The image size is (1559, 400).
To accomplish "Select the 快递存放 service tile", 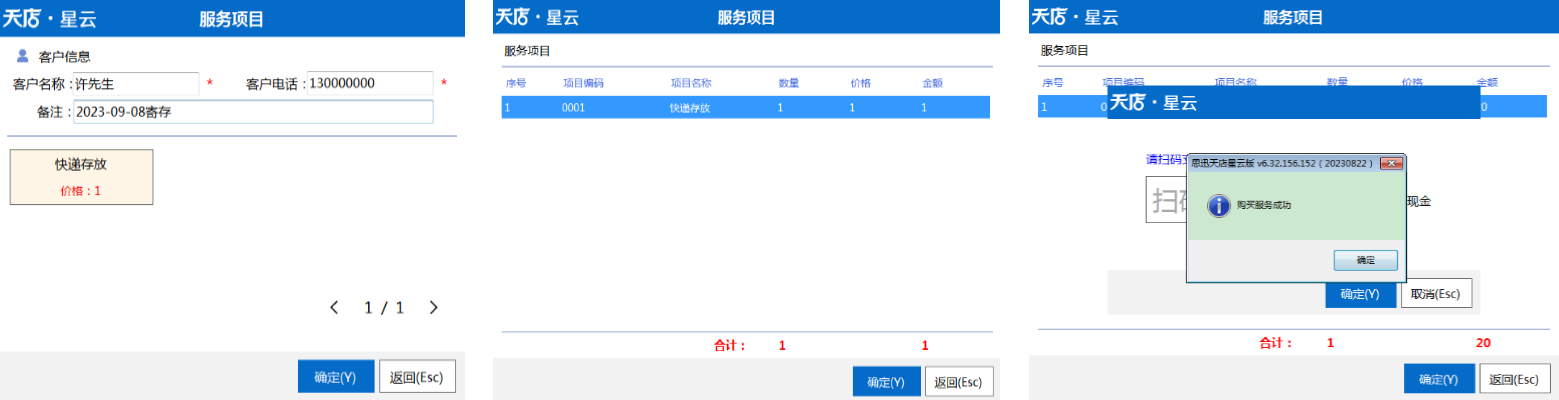I will pos(81,177).
